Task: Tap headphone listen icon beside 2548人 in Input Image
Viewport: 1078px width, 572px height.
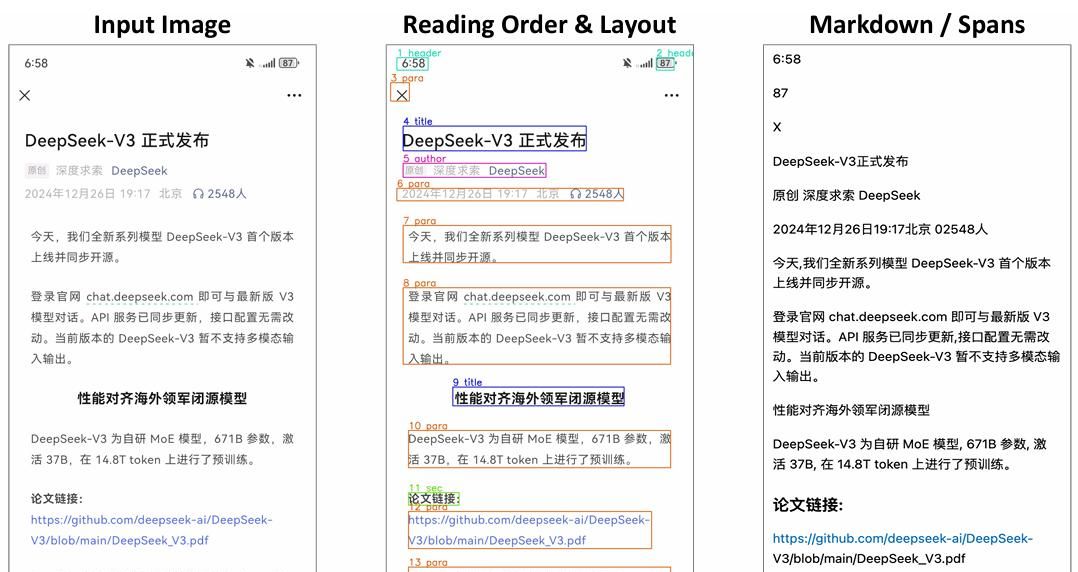Action: point(198,194)
